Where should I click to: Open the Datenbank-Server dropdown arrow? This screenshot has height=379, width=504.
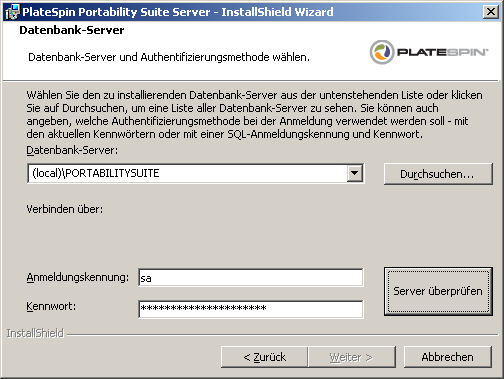coord(354,173)
